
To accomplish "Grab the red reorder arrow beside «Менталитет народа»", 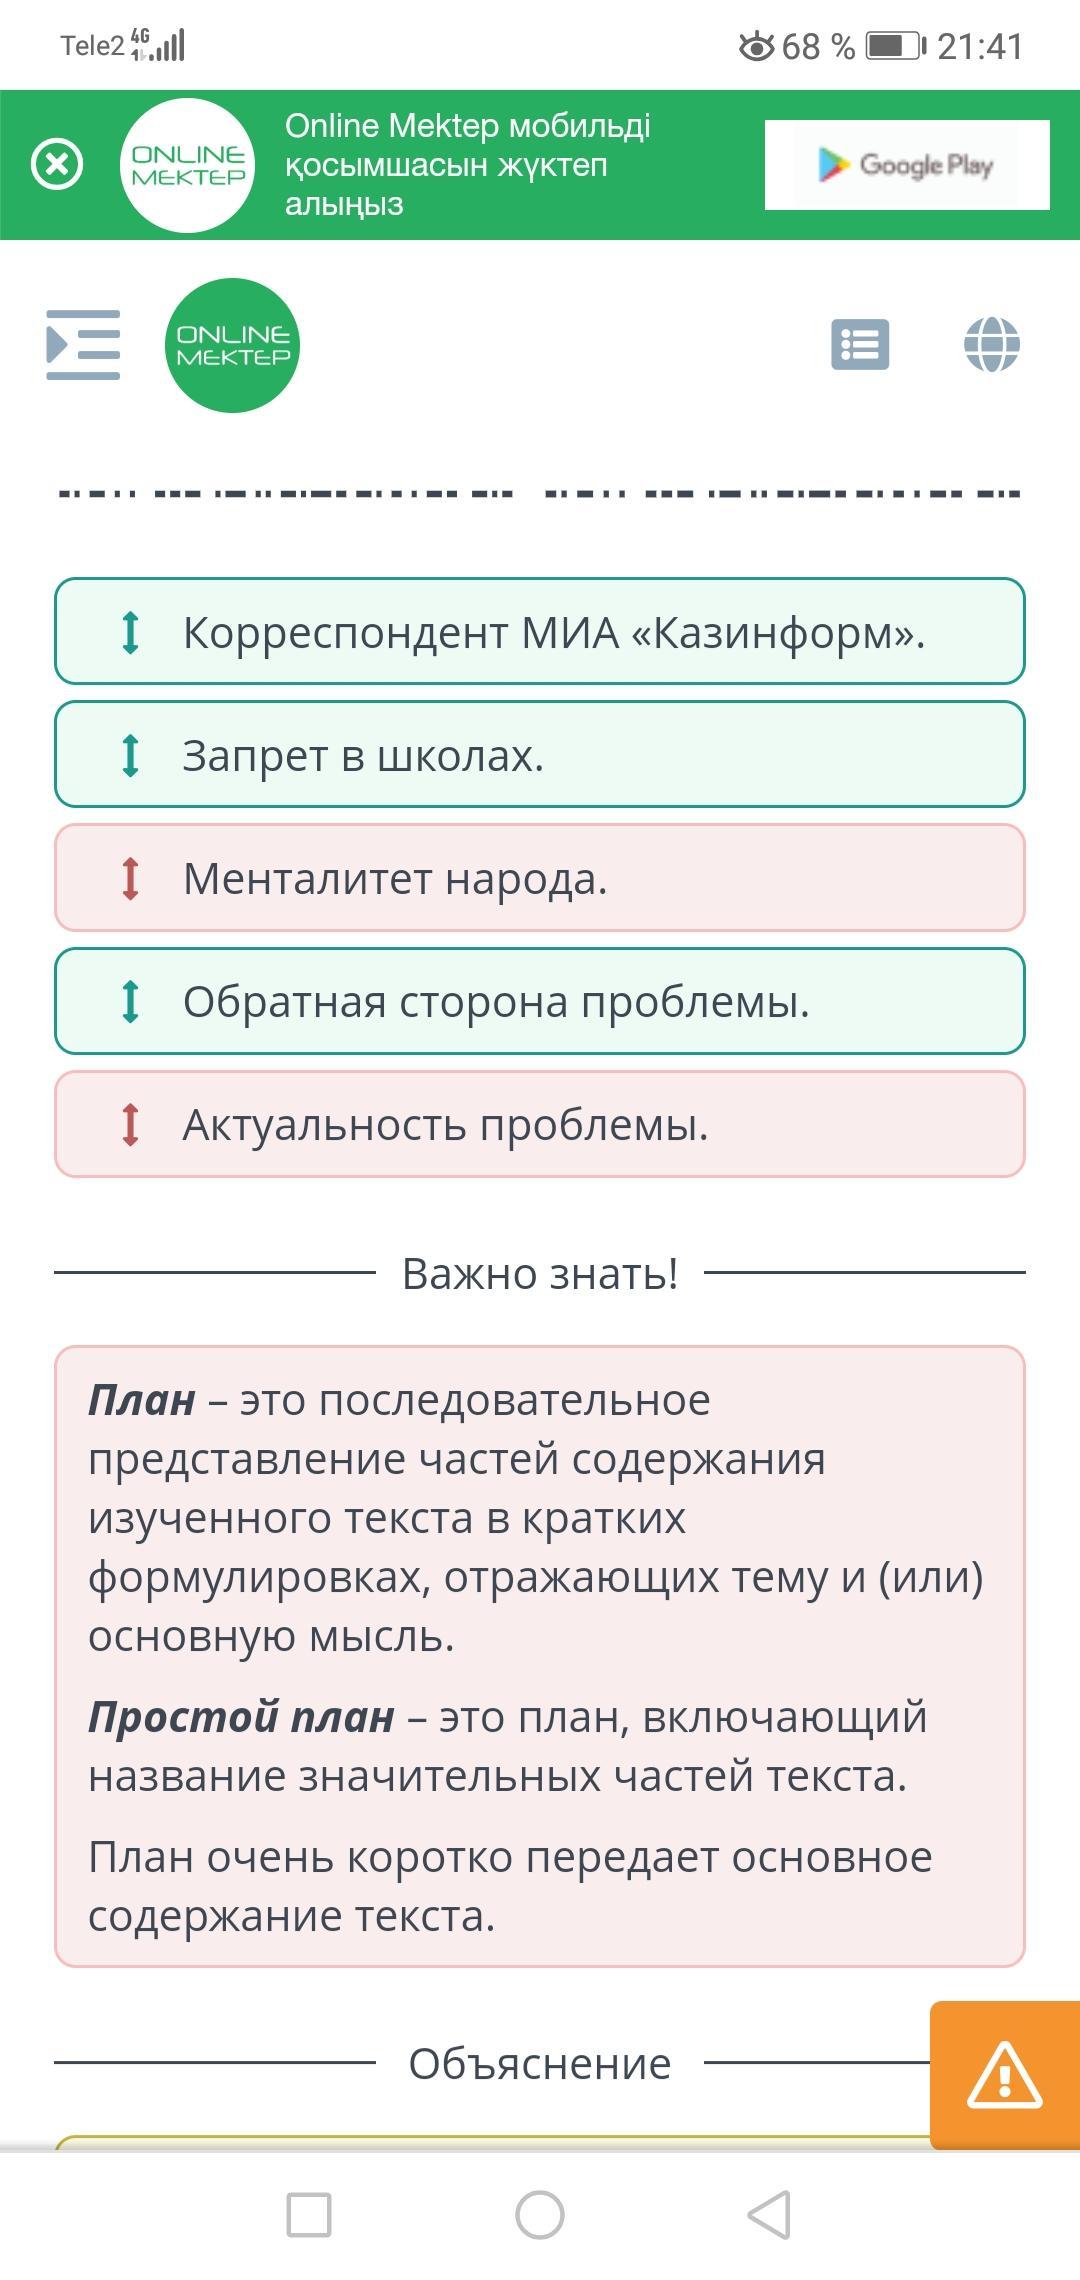I will (130, 879).
